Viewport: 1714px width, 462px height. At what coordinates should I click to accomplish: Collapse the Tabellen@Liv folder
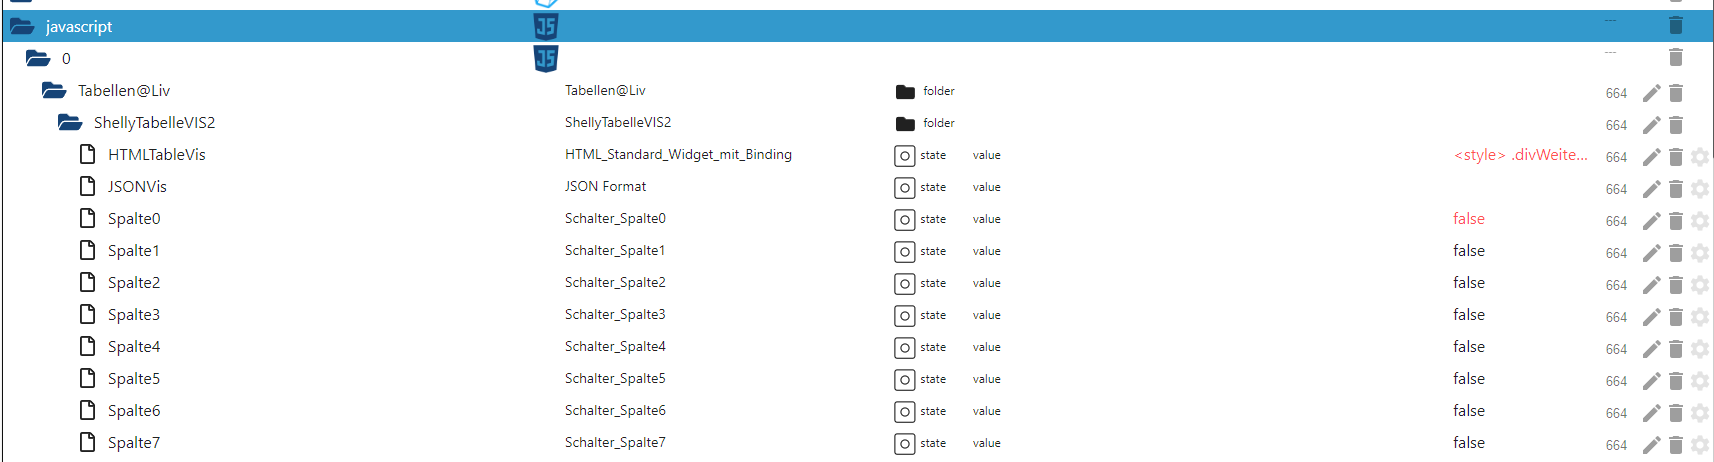pos(54,91)
